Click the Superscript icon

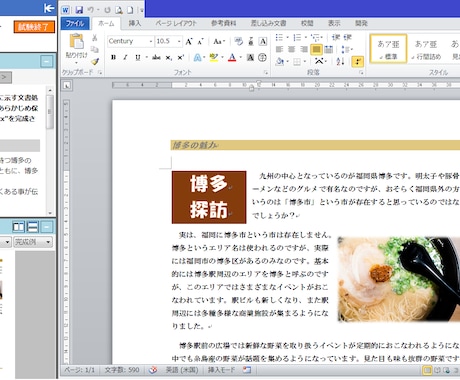(180, 58)
